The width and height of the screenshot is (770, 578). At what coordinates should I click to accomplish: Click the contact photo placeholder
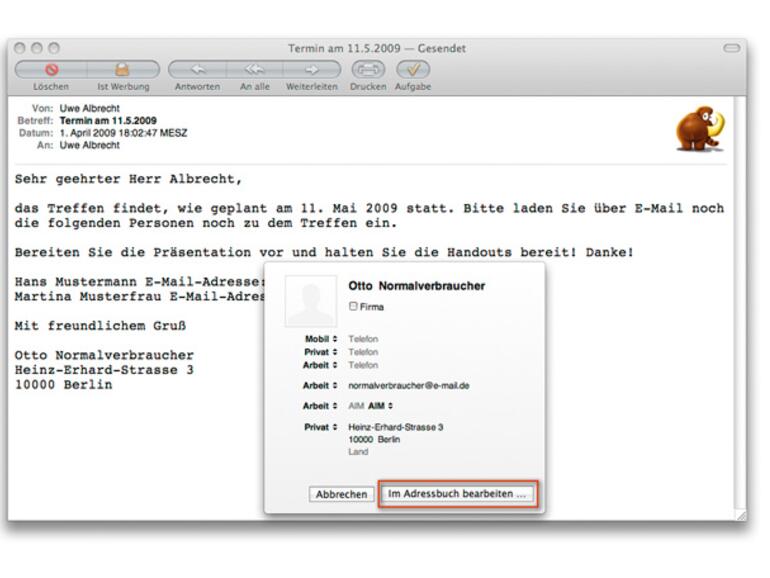[x=311, y=301]
